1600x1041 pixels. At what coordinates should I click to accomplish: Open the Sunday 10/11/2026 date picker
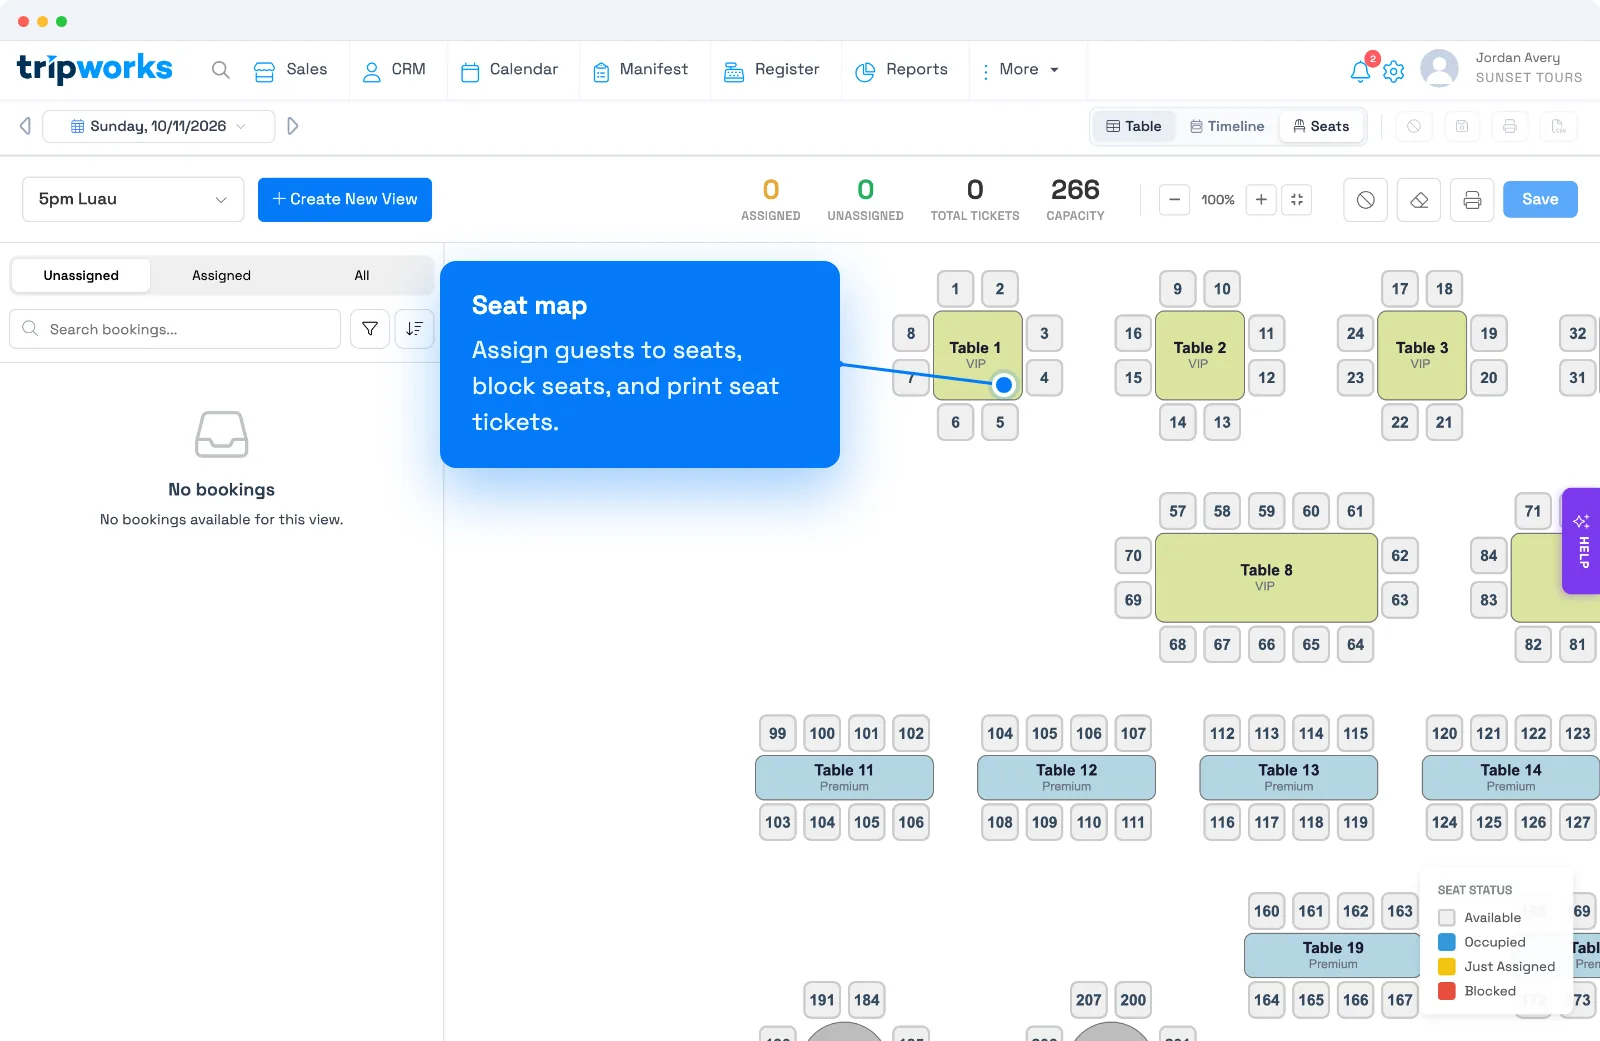point(159,126)
